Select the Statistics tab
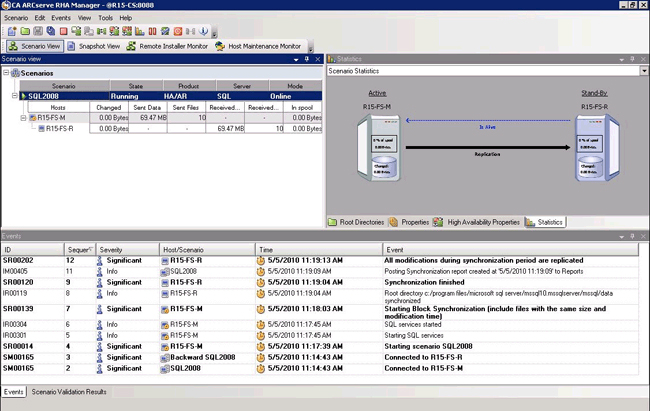650x411 pixels. pos(545,222)
